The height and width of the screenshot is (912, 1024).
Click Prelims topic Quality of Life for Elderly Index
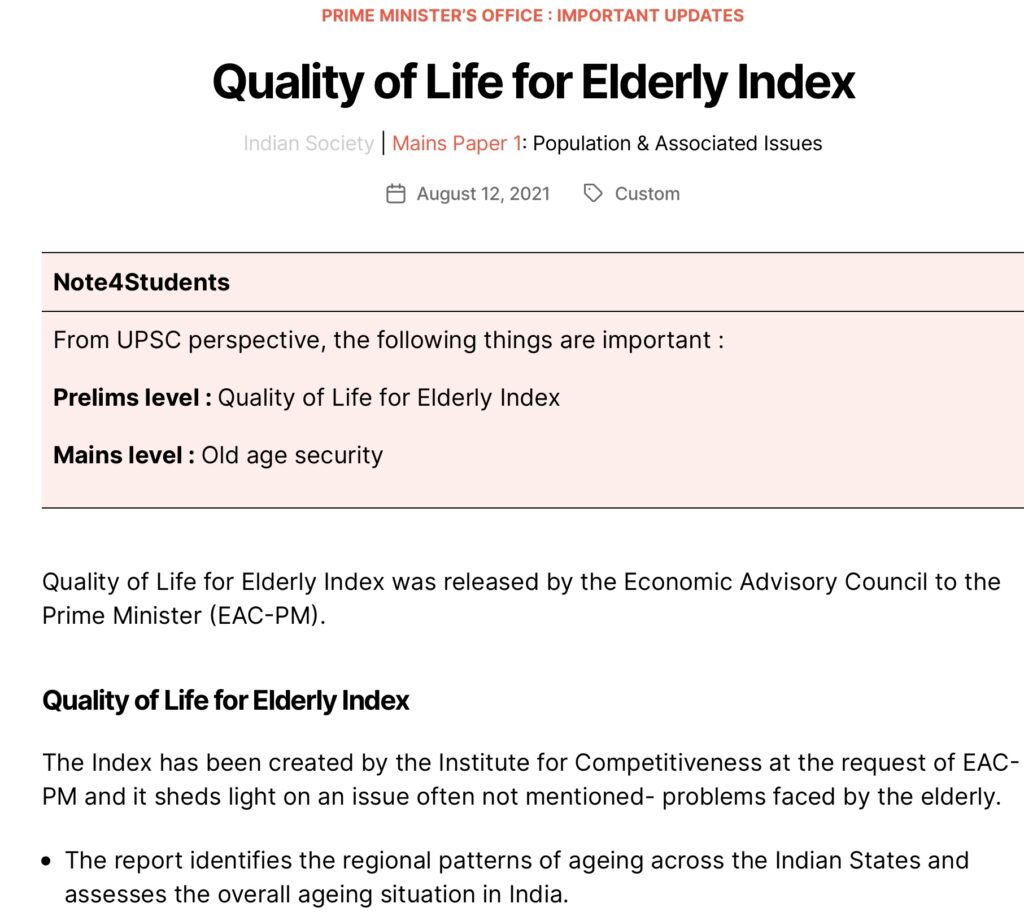[389, 398]
